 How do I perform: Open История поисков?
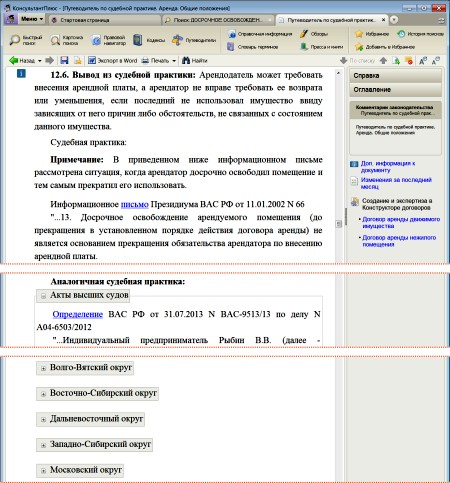point(420,34)
